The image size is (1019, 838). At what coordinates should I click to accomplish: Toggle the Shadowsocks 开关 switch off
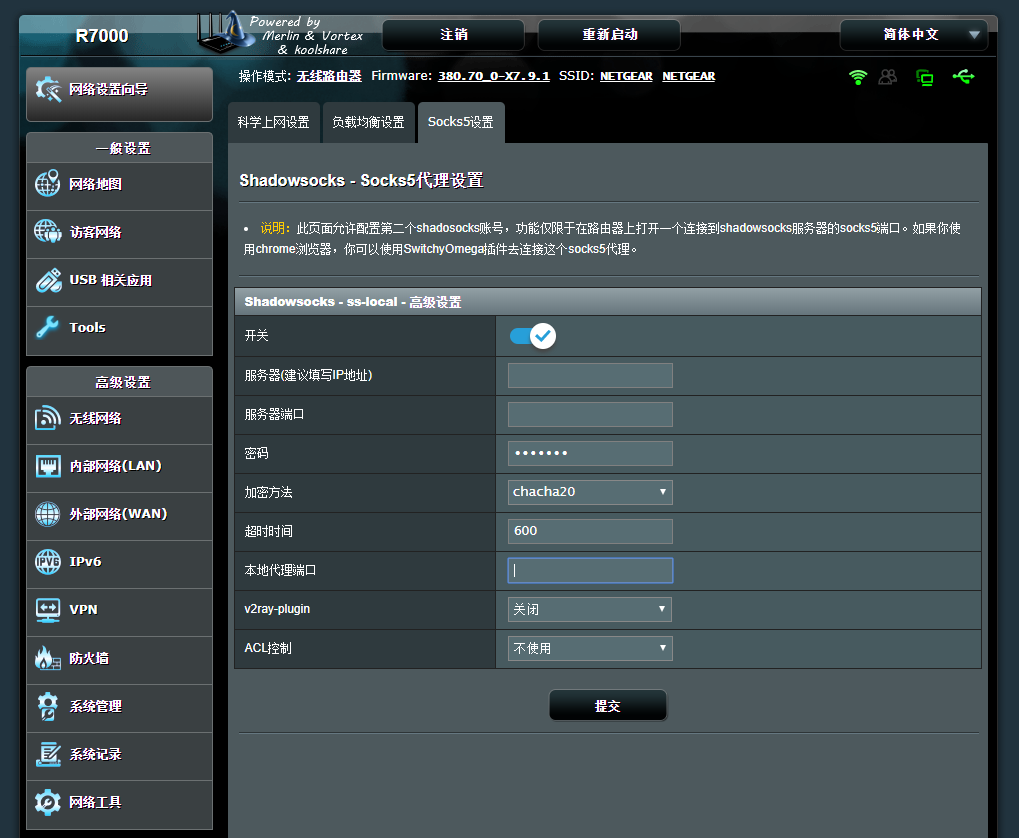click(x=532, y=336)
